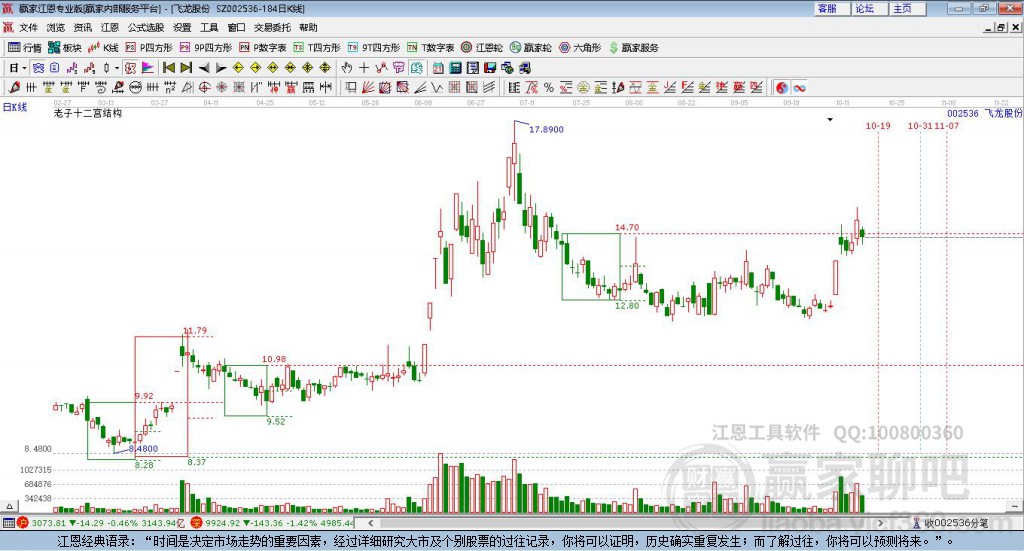The height and width of the screenshot is (551, 1024).
Task: Select the red fan lines tool
Action: pyautogui.click(x=368, y=87)
